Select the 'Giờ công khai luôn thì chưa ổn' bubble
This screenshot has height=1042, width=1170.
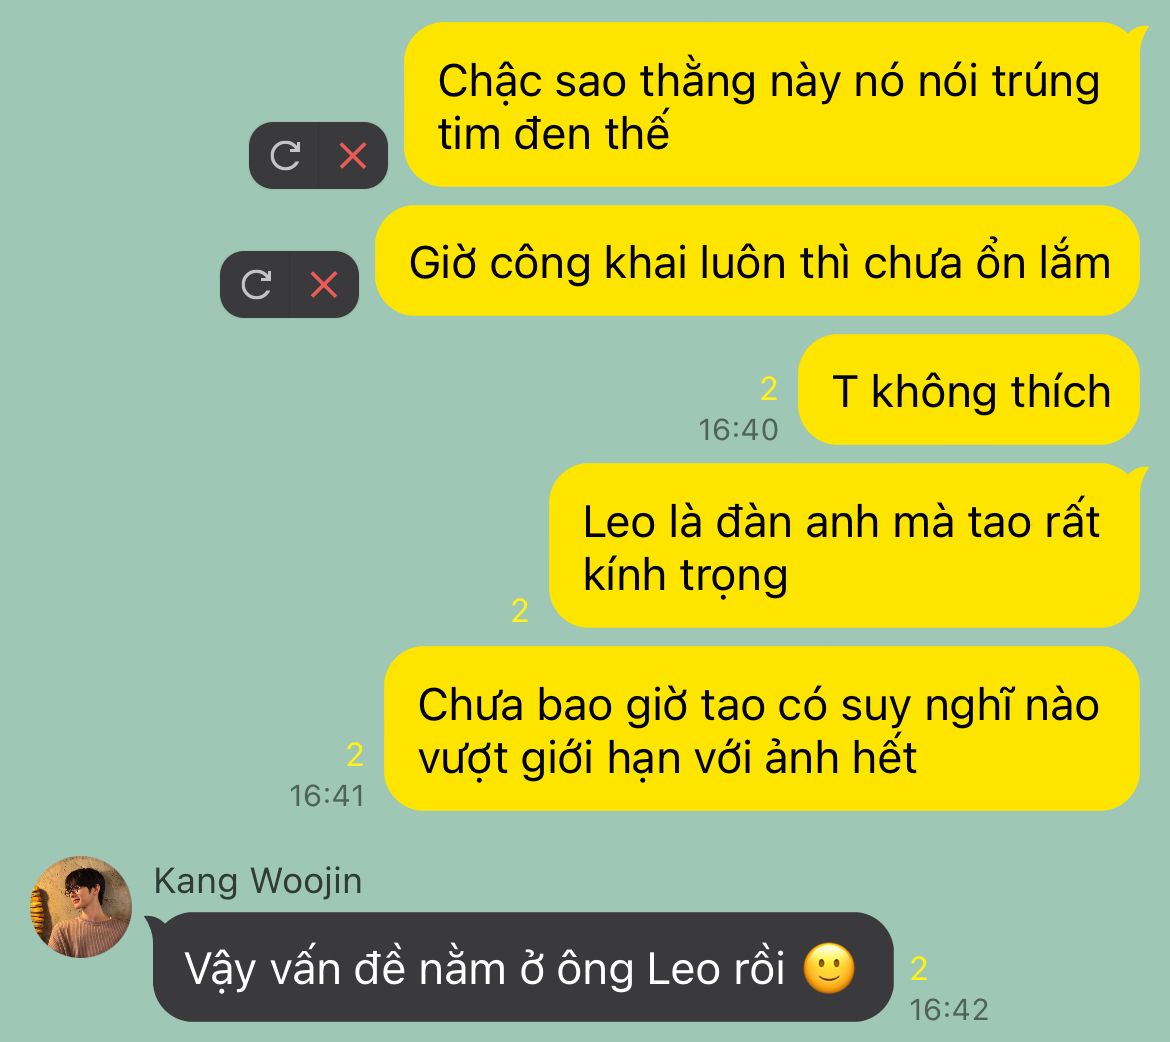[757, 261]
